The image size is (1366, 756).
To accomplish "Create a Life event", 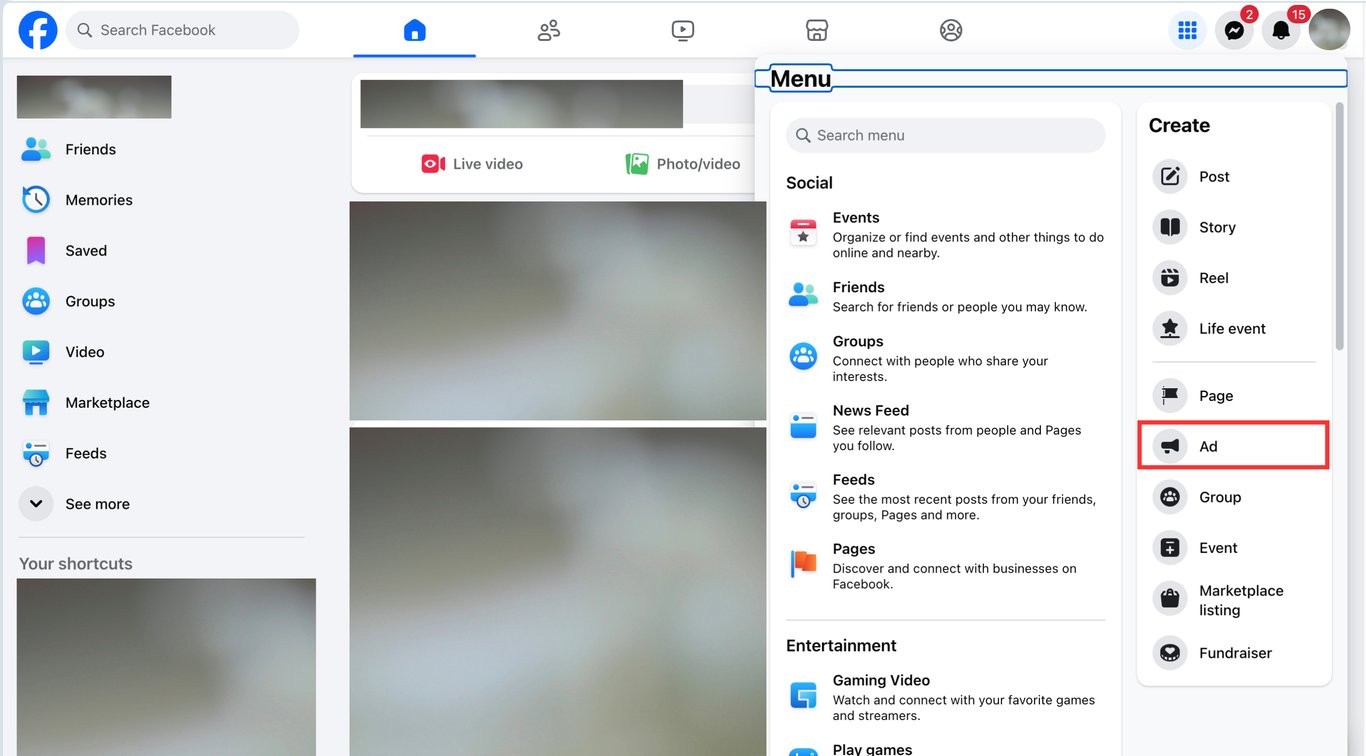I will point(1234,329).
